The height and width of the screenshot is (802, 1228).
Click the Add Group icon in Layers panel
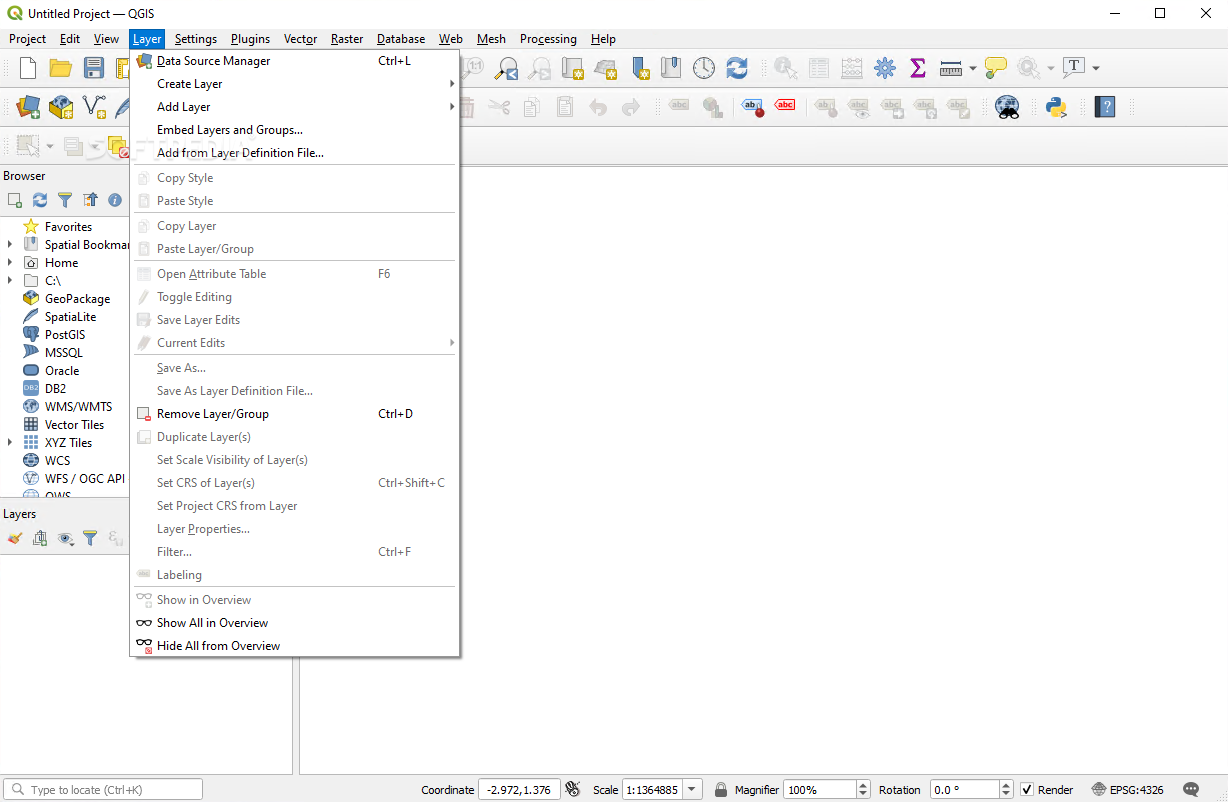pos(40,538)
